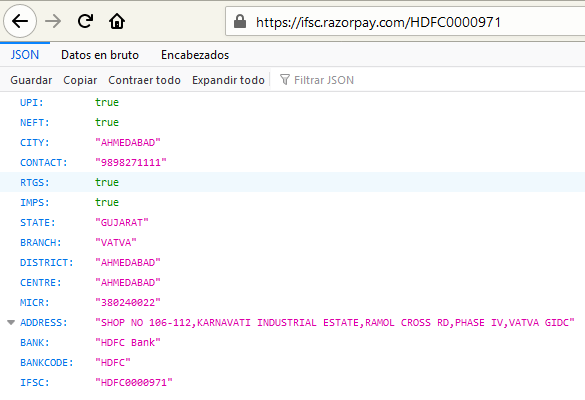Open the Datos en bruto tab
585x400 pixels.
(x=100, y=55)
